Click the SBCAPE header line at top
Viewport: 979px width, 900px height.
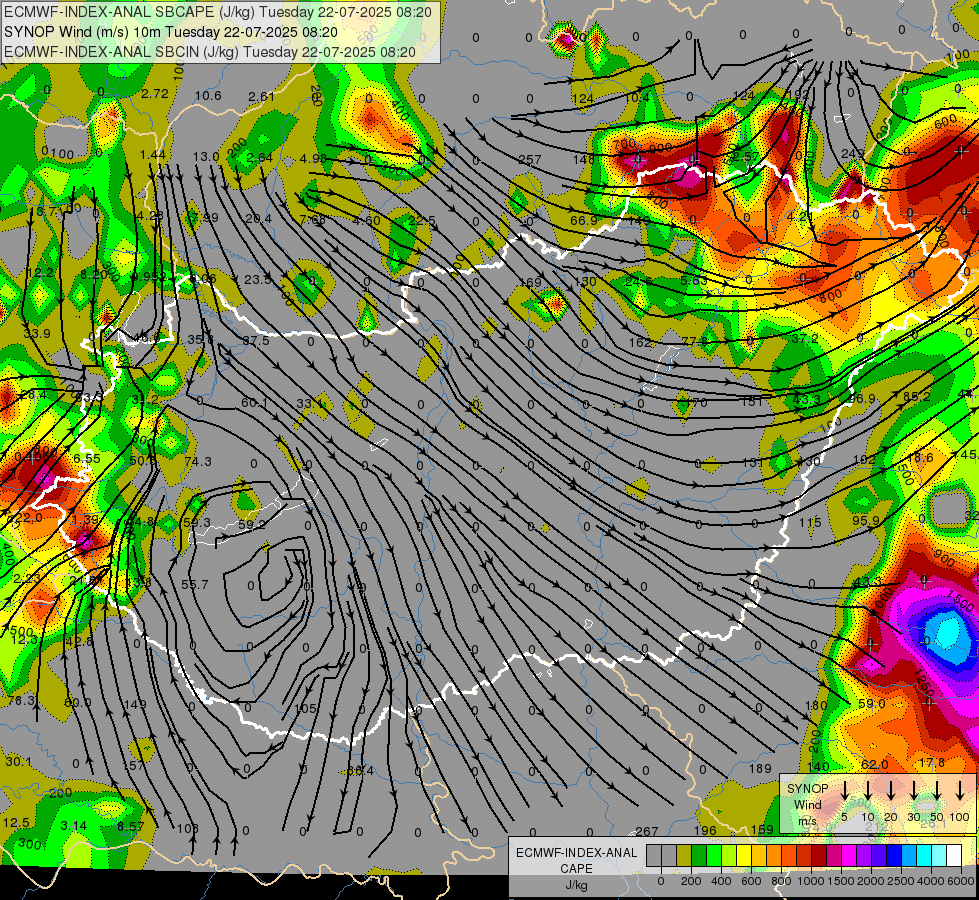point(217,11)
